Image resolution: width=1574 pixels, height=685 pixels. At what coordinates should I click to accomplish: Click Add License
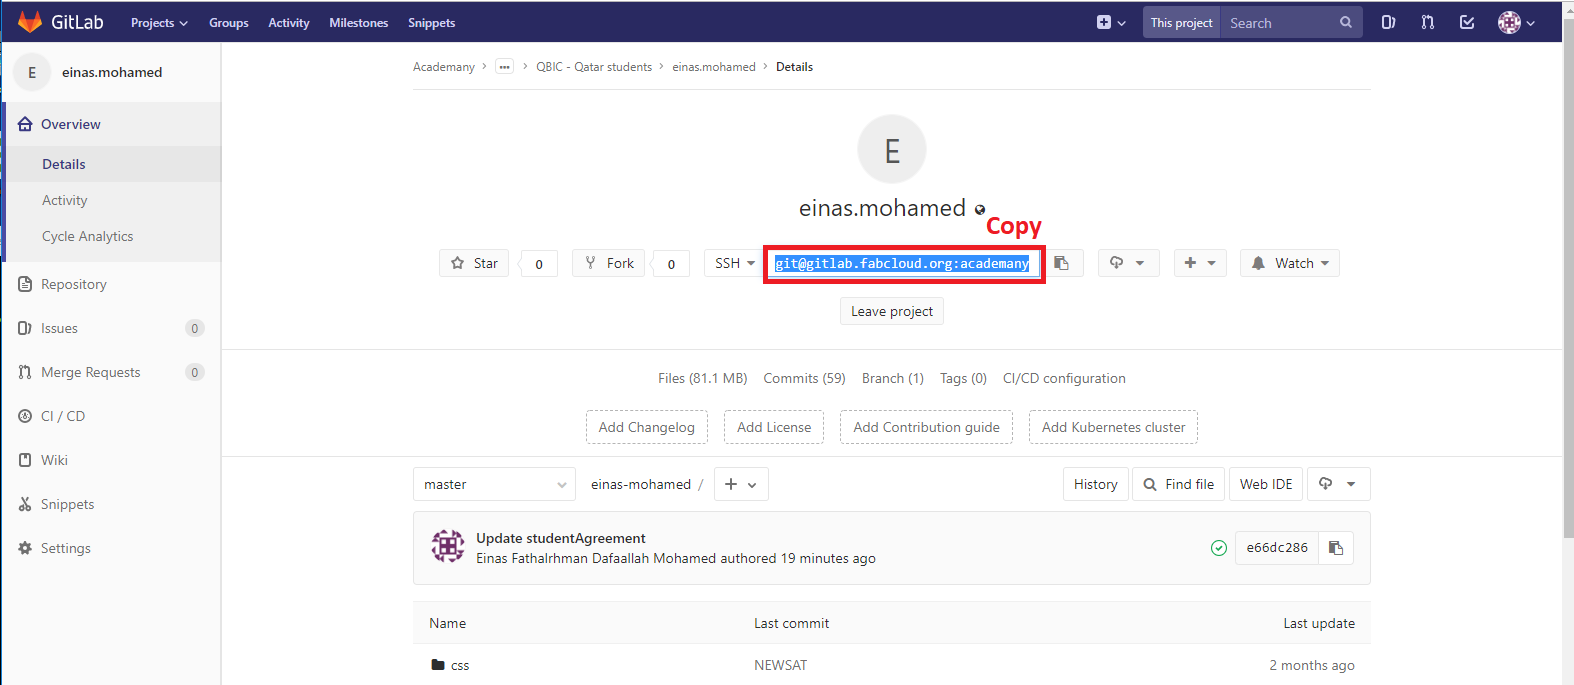774,427
